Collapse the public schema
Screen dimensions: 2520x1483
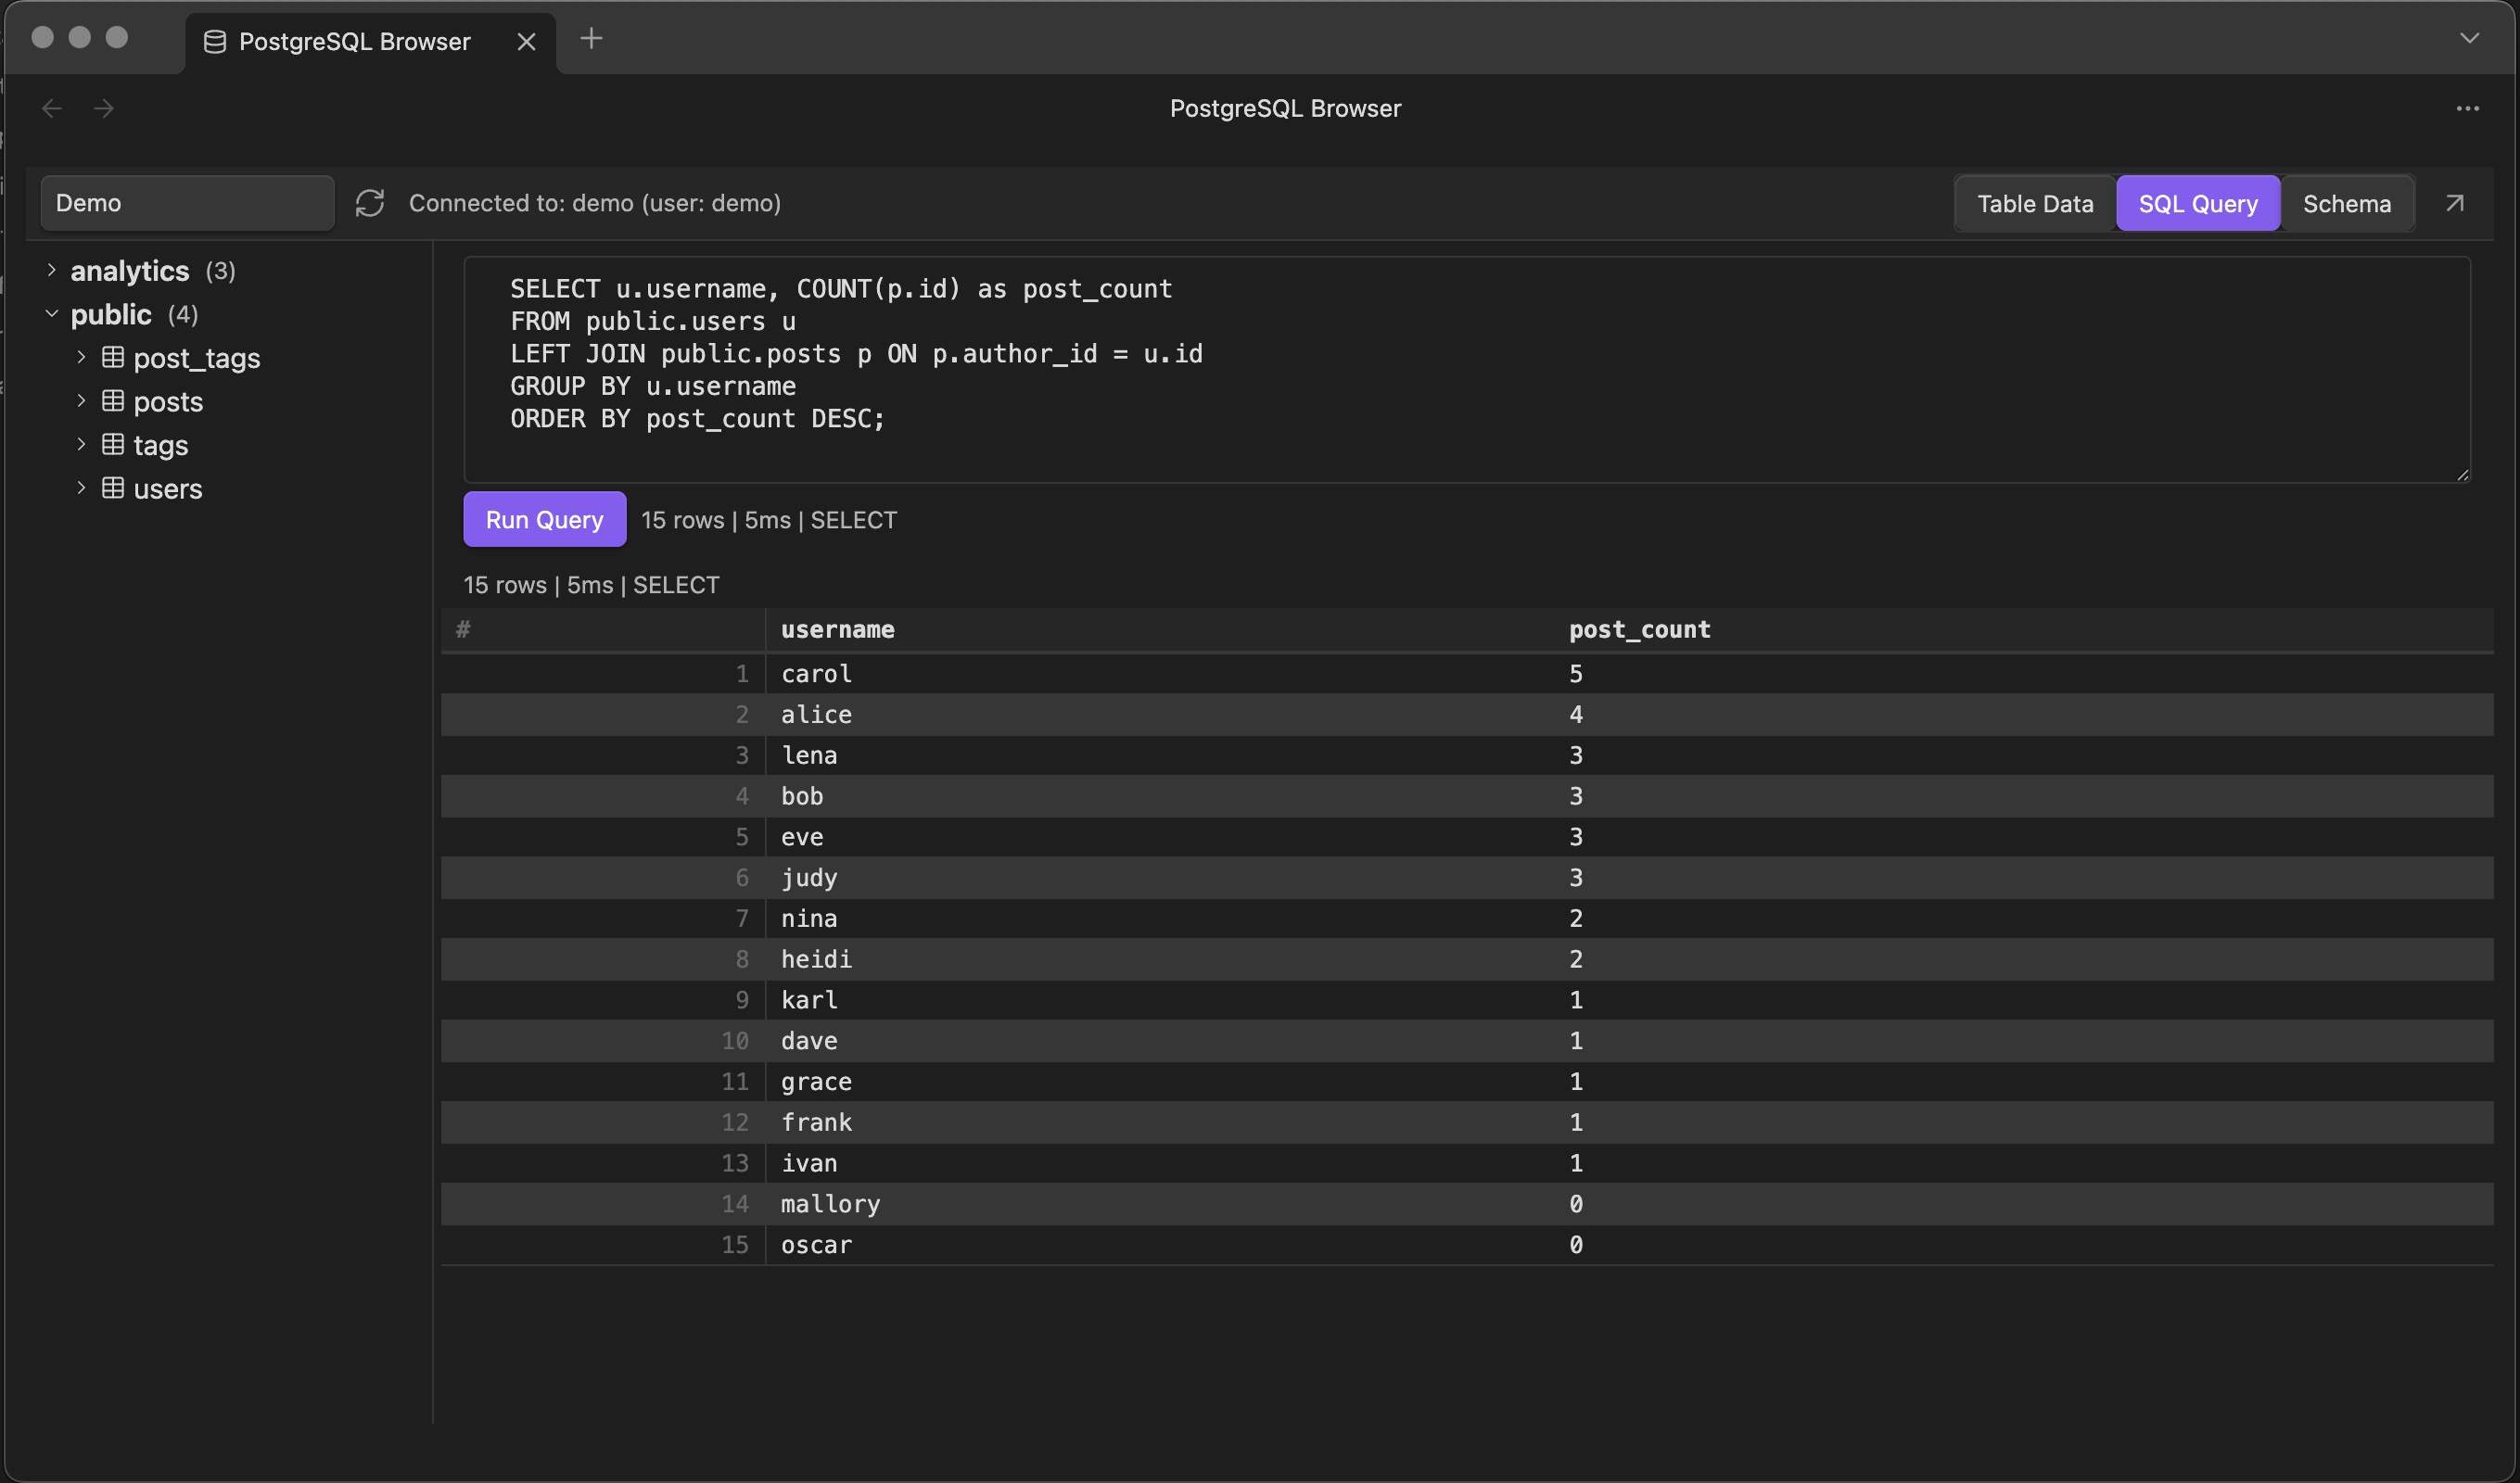(52, 314)
